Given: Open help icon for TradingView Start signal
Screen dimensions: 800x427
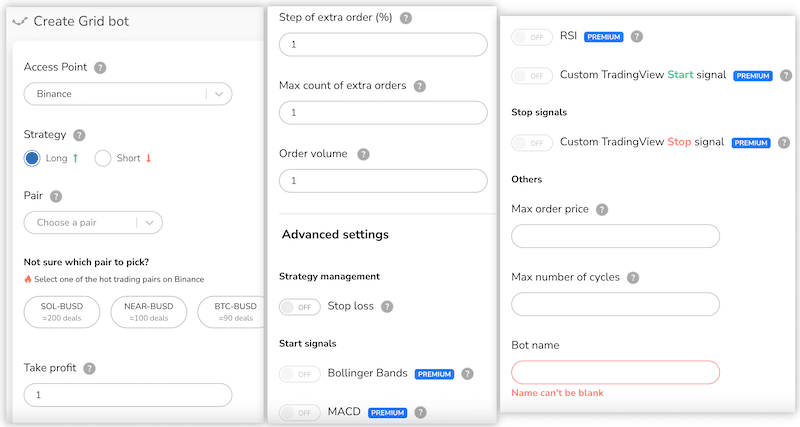Looking at the screenshot, I should pyautogui.click(x=786, y=76).
